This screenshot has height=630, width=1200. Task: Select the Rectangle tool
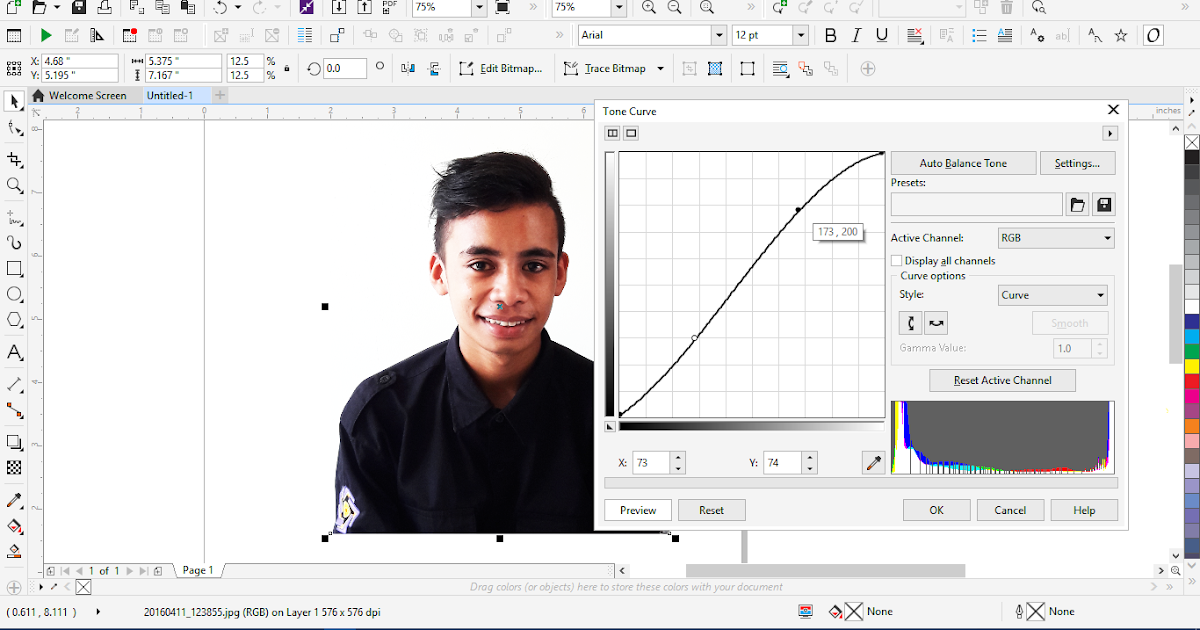13,268
